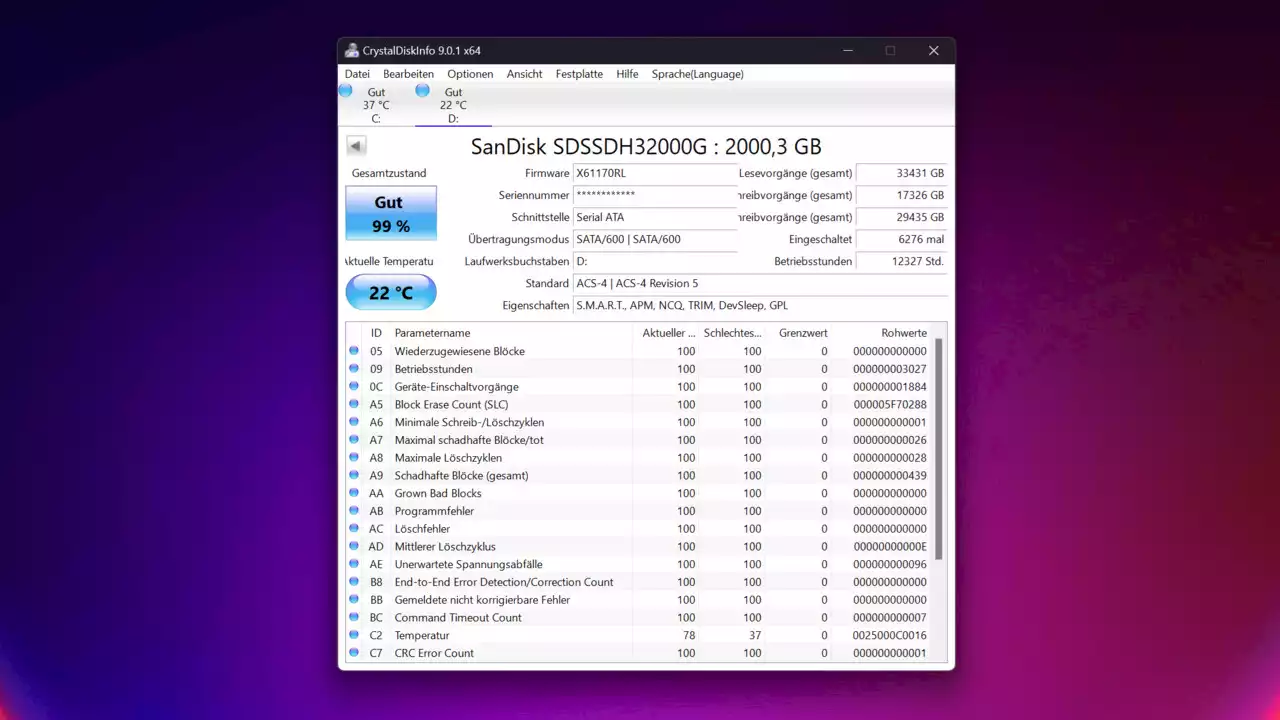Click status icon for Unerwartete Spannungsabfälle

pyautogui.click(x=354, y=564)
